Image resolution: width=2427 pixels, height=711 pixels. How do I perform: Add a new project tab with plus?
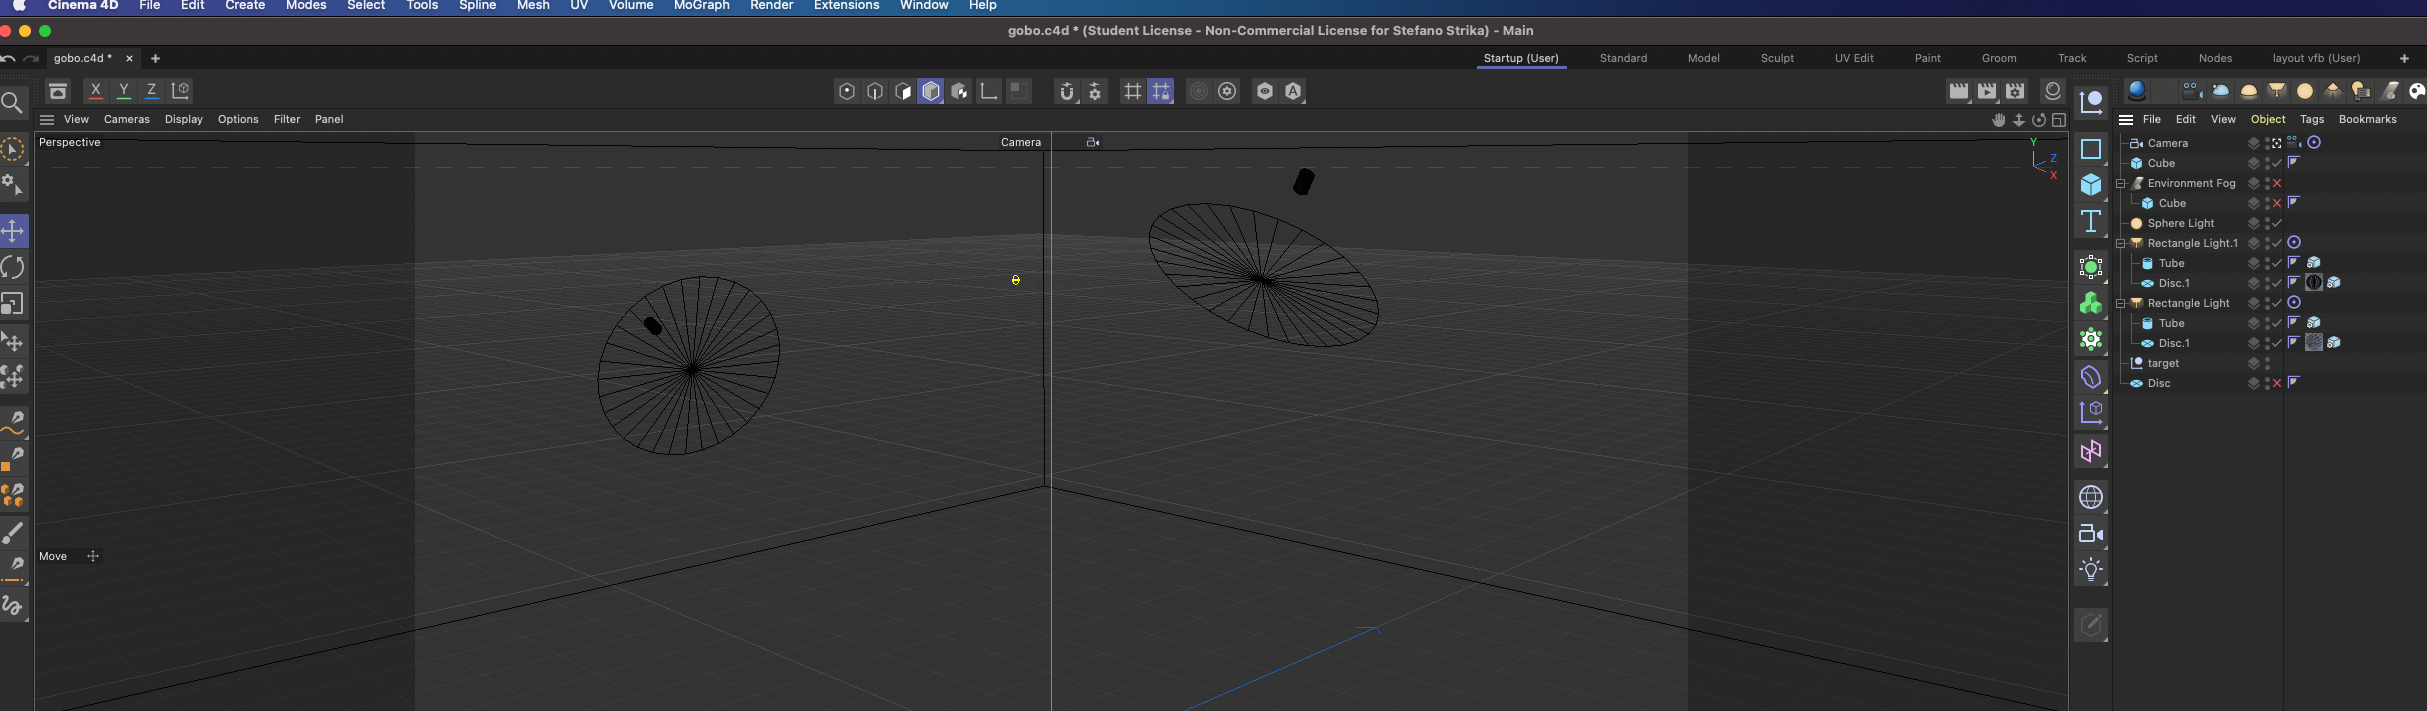(155, 58)
